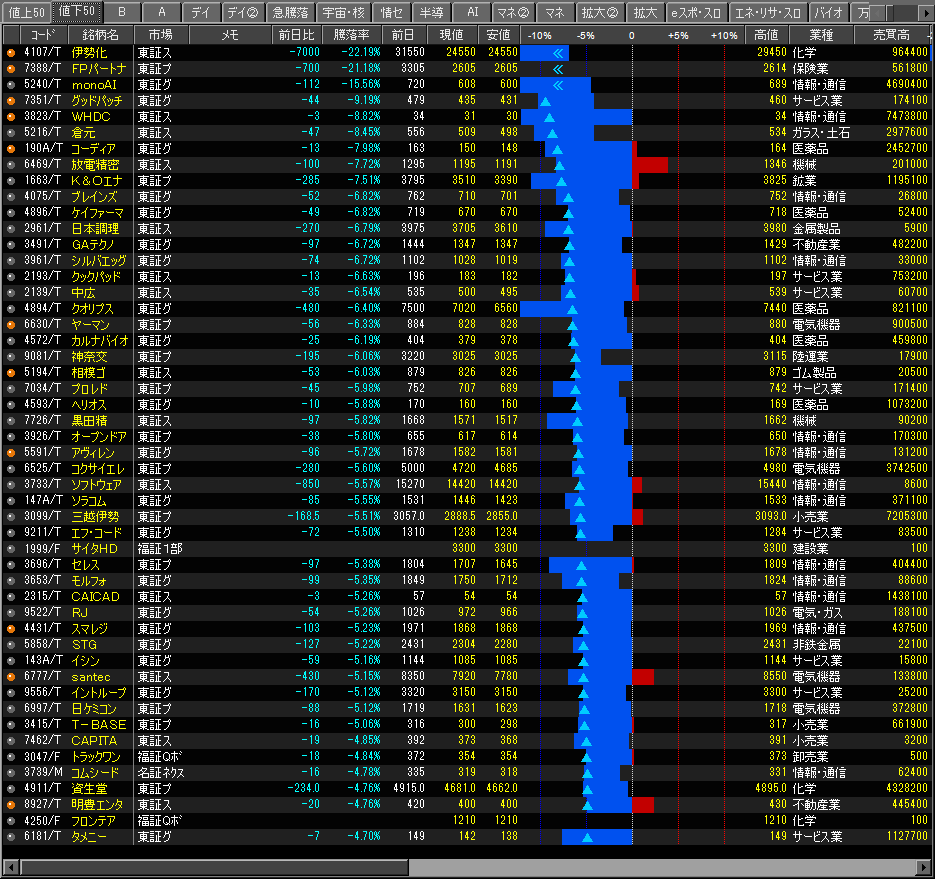935x879 pixels.
Task: Click the double-arrow chart icon in FPパートナ row
Action: coord(558,68)
